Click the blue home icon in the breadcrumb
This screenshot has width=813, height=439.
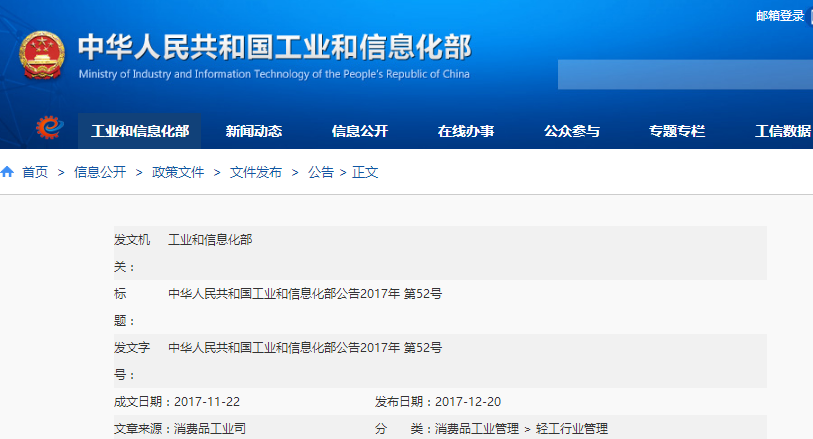point(8,172)
